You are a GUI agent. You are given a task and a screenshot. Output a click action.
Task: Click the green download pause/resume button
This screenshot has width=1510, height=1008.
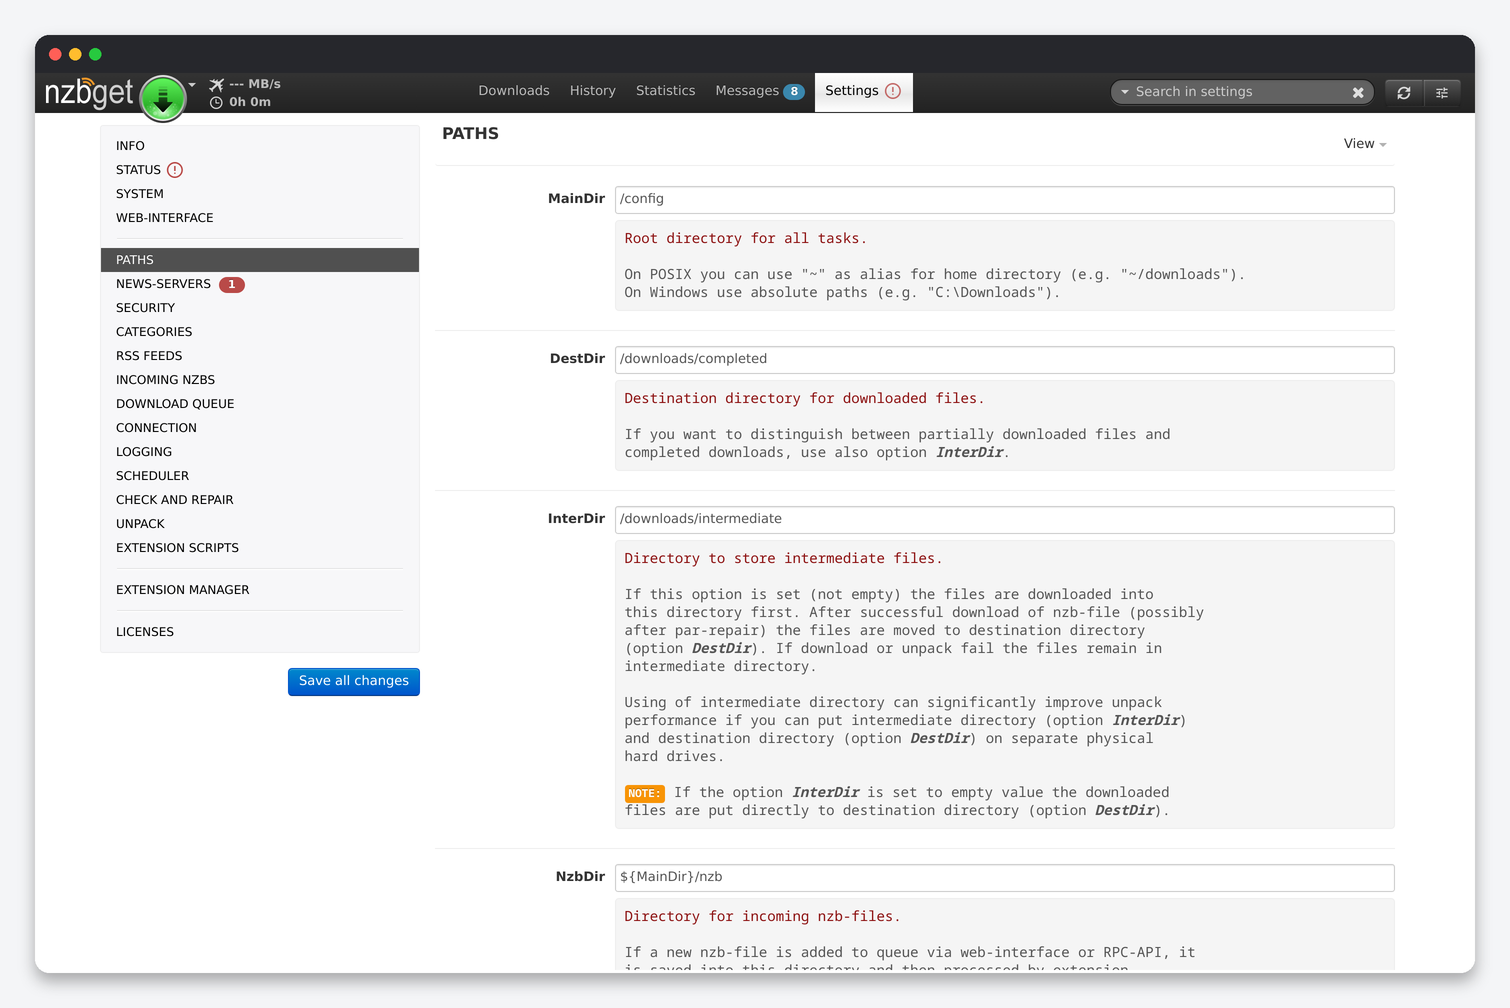click(x=163, y=98)
